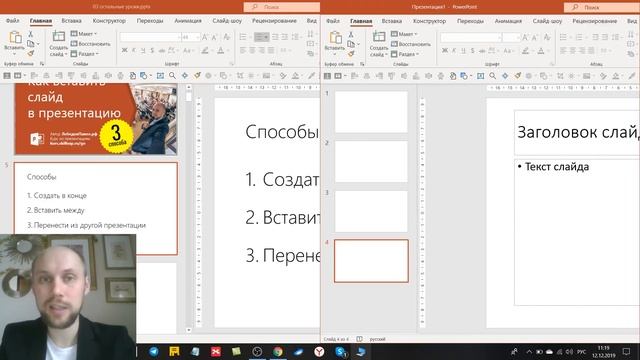Click Restore (Восстановить) in left window
The width and height of the screenshot is (640, 360).
coord(91,44)
